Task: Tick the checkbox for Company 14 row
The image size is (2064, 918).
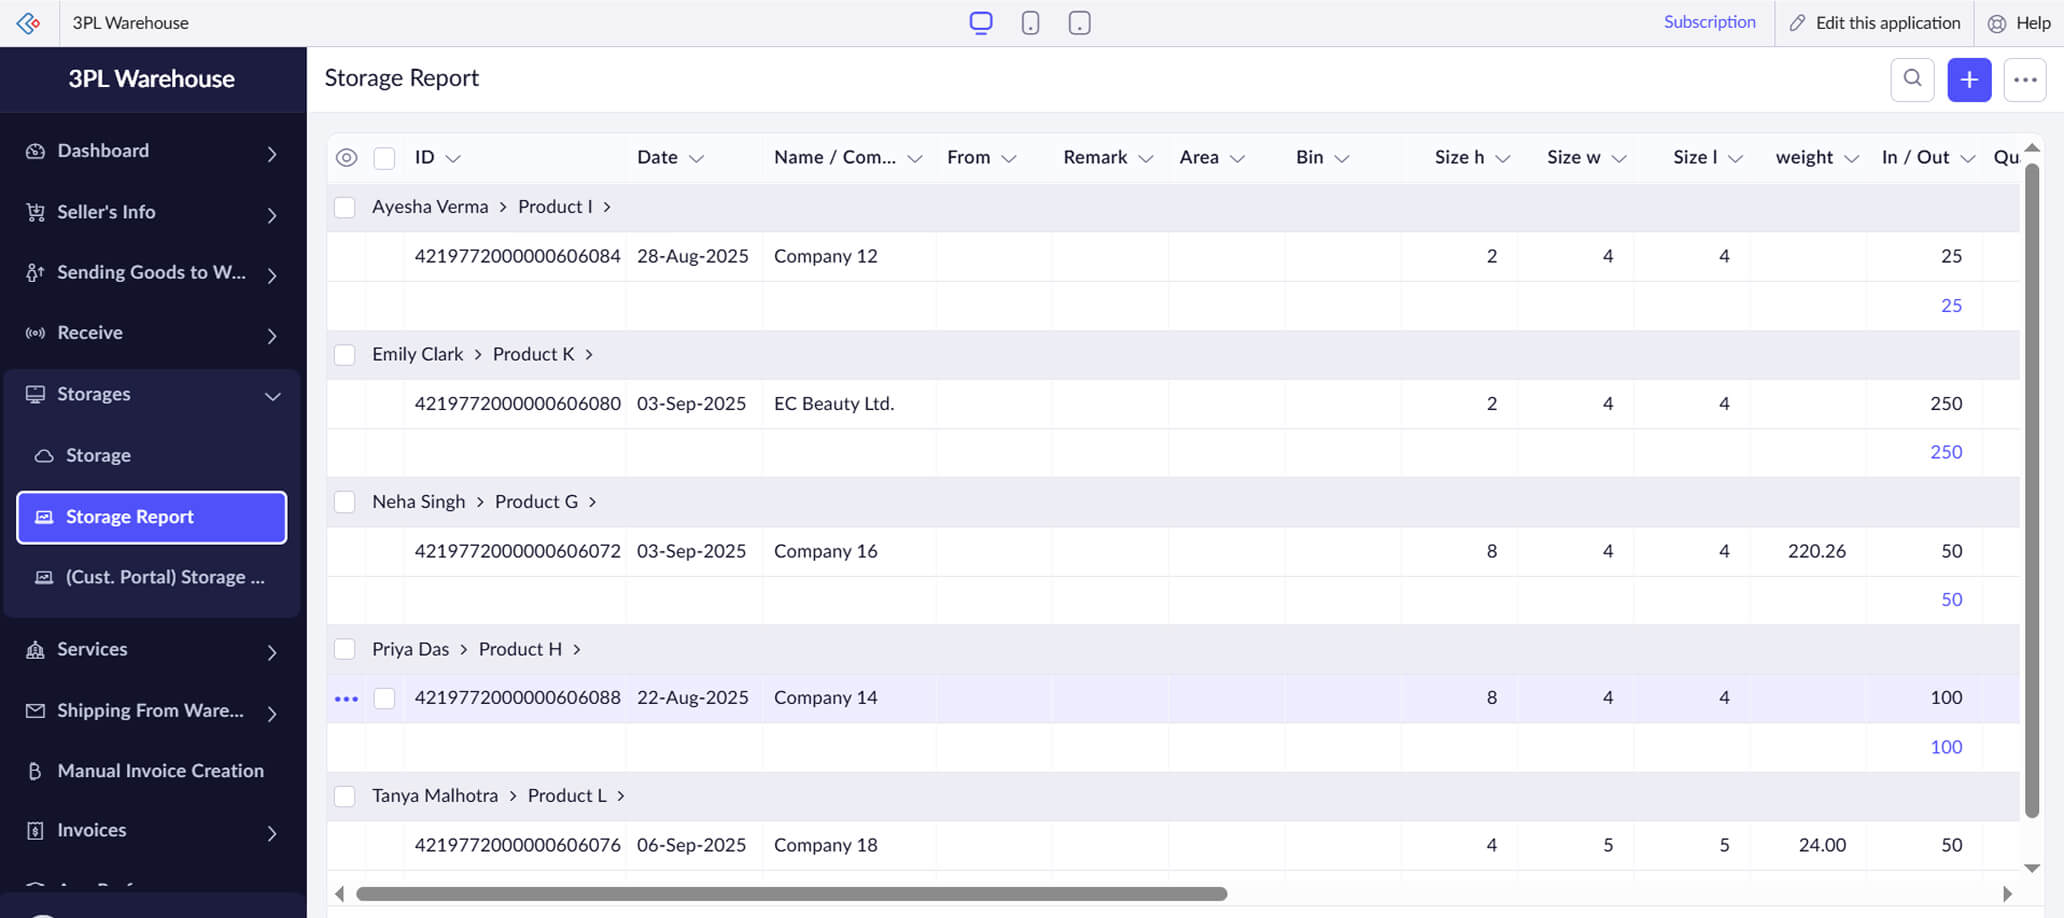Action: (x=384, y=699)
